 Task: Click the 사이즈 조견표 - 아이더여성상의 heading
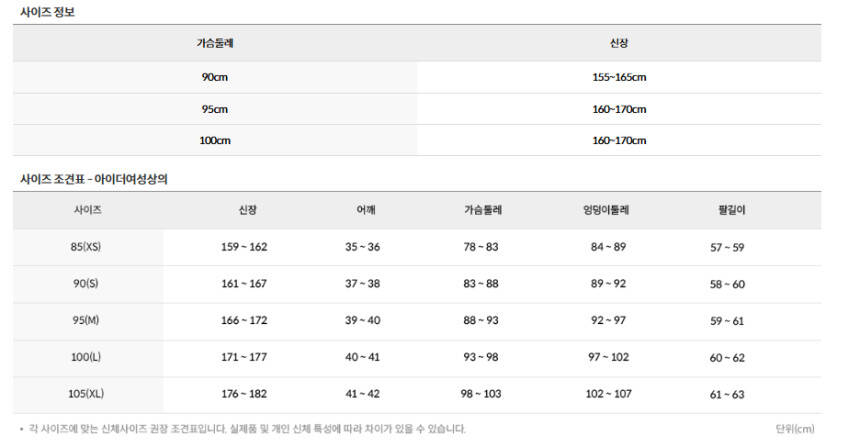(x=94, y=179)
